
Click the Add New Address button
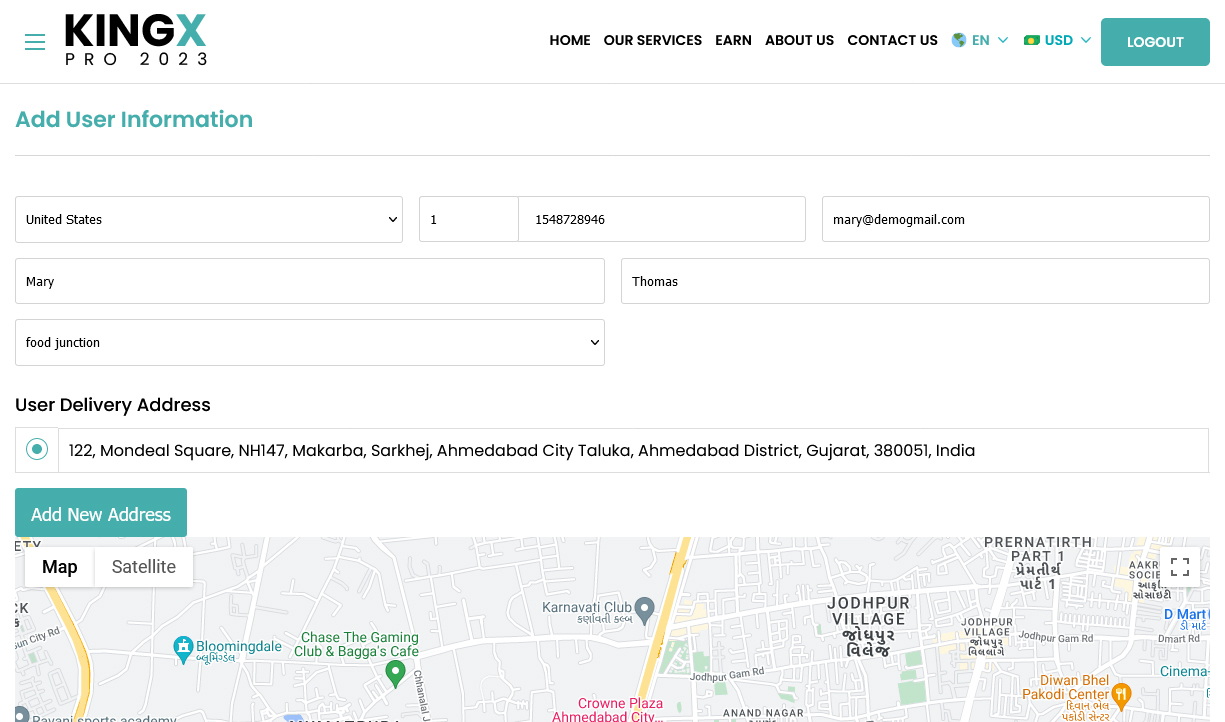(101, 514)
